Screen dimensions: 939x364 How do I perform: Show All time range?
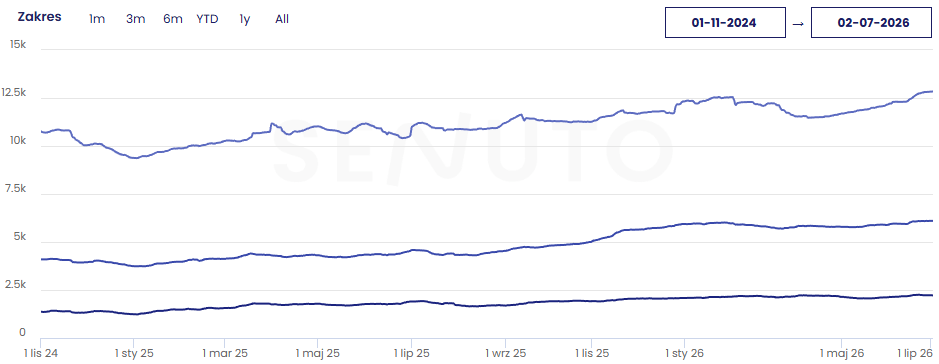(282, 19)
